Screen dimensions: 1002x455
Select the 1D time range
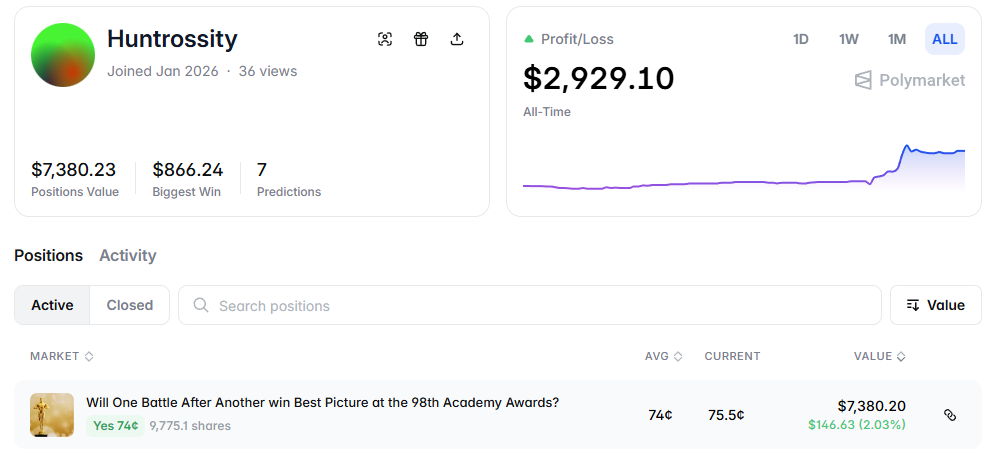(x=801, y=39)
